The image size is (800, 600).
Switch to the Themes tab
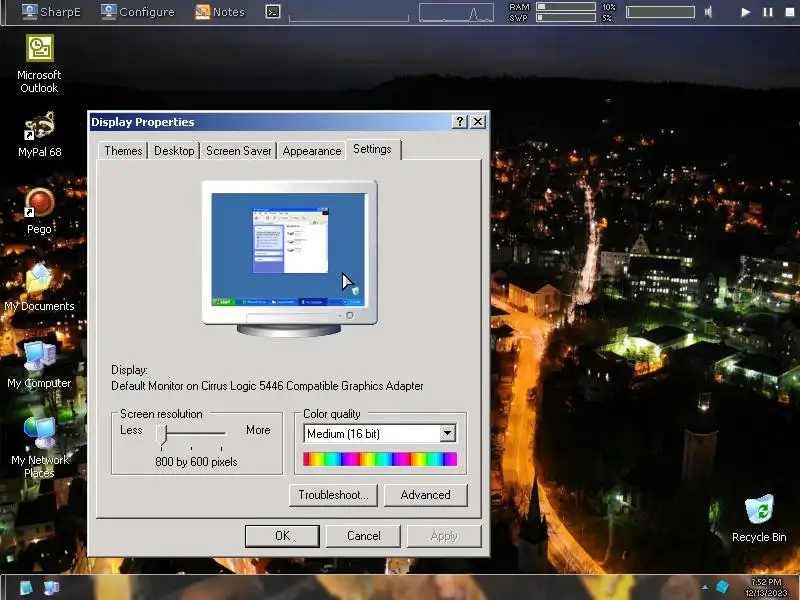point(123,151)
